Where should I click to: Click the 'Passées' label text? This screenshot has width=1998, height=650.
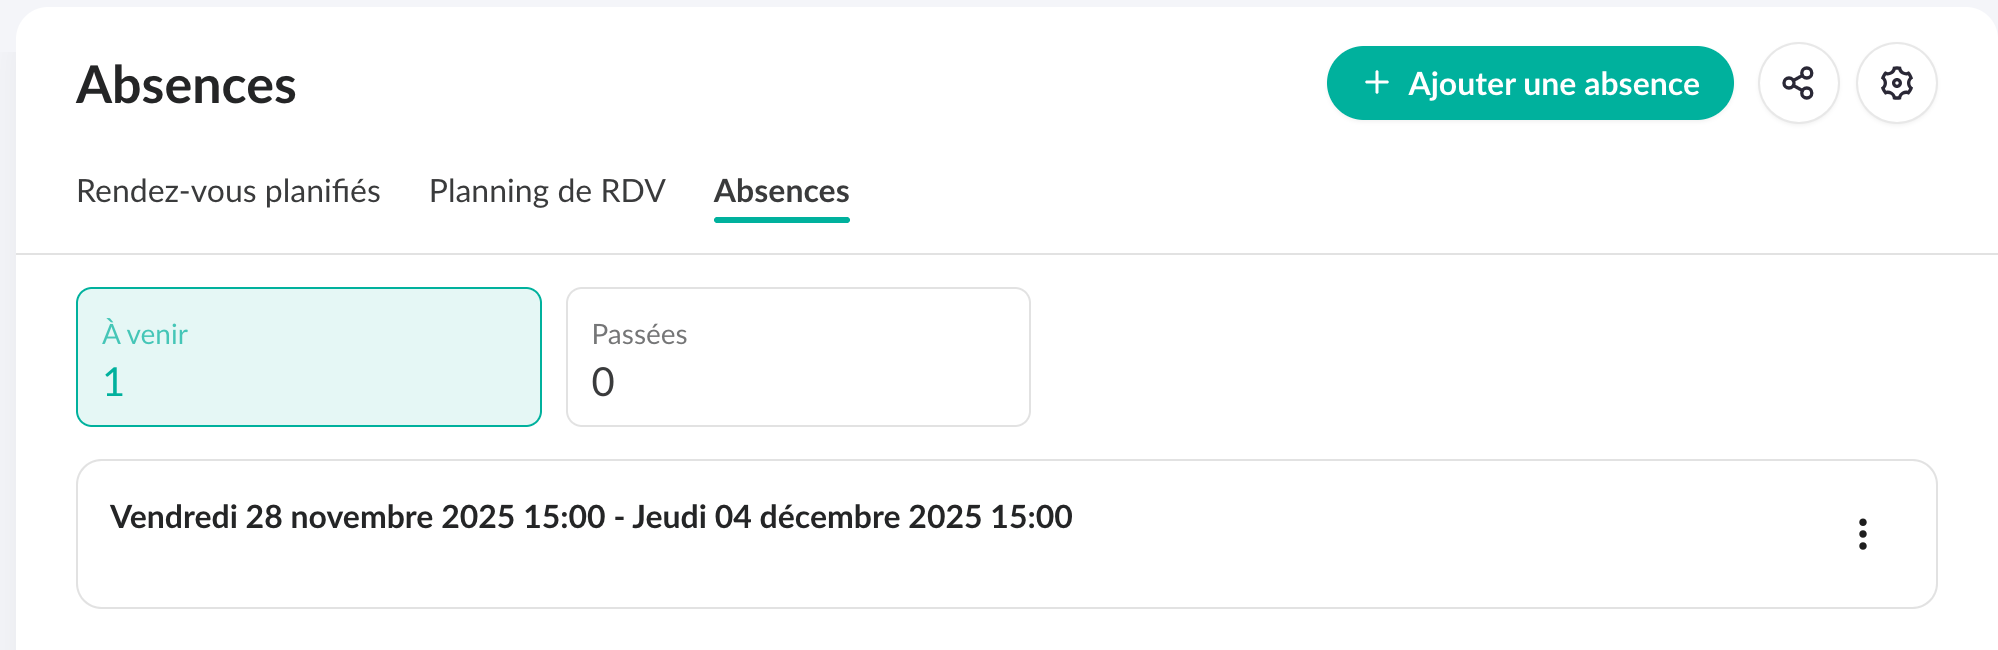pos(639,334)
